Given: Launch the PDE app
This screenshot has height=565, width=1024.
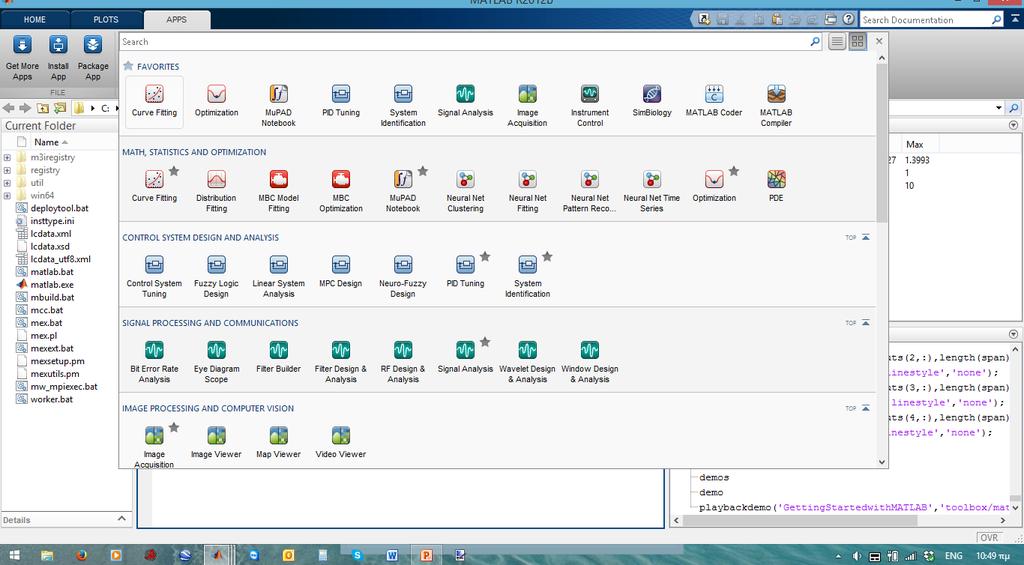Looking at the screenshot, I should pyautogui.click(x=776, y=186).
